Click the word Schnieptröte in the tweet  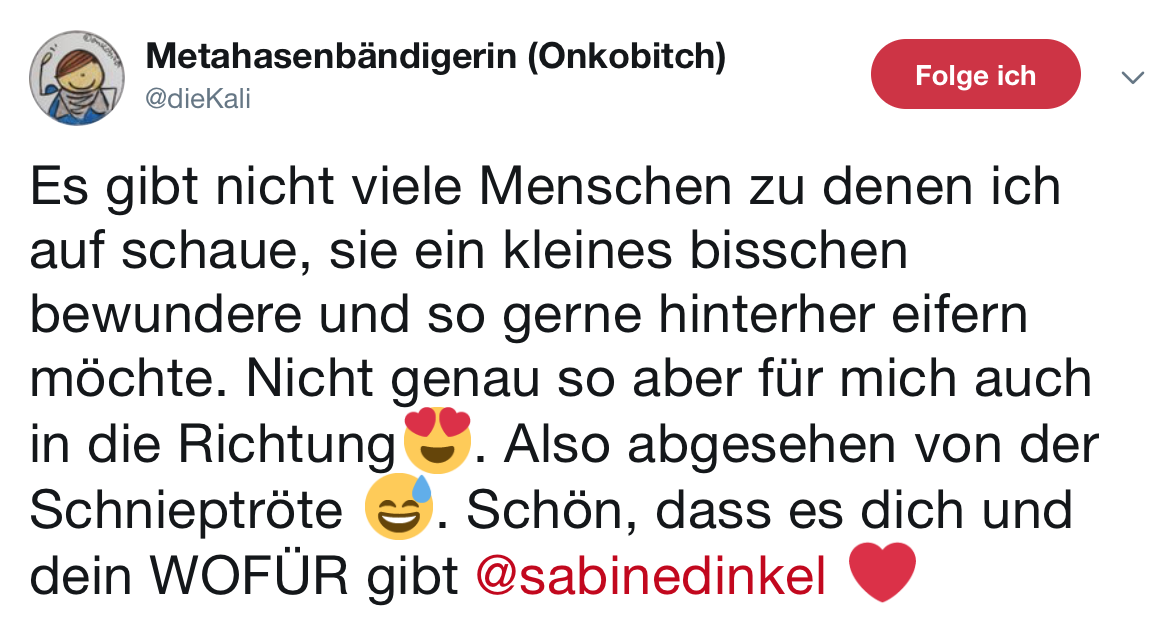[x=186, y=511]
